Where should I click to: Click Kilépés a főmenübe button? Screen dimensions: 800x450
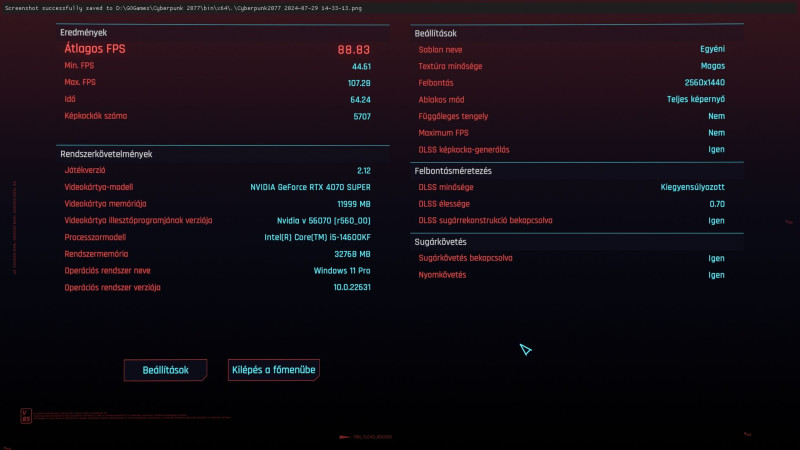[273, 370]
